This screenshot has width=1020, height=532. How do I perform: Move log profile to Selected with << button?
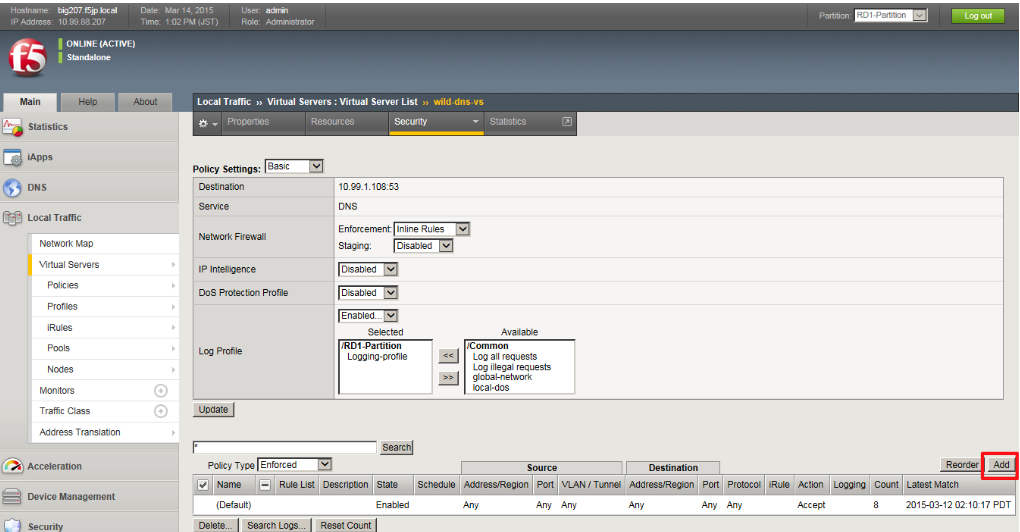coord(448,356)
